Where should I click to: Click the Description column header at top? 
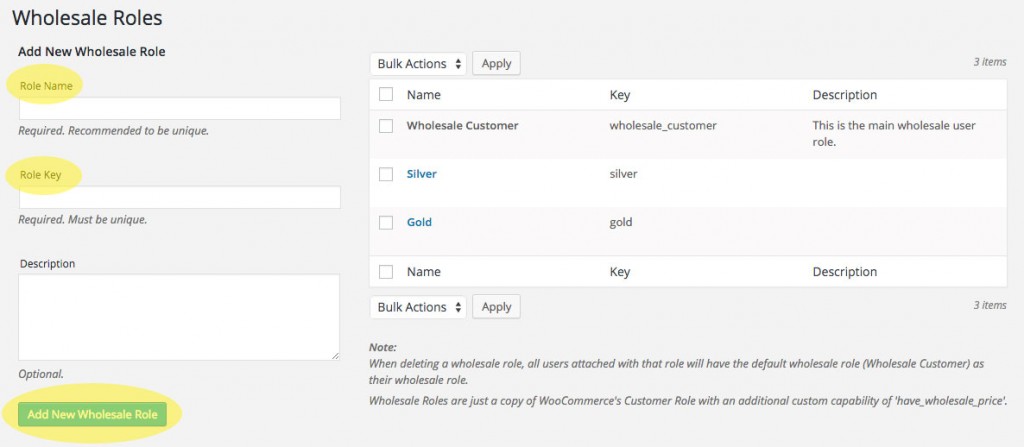(x=844, y=95)
